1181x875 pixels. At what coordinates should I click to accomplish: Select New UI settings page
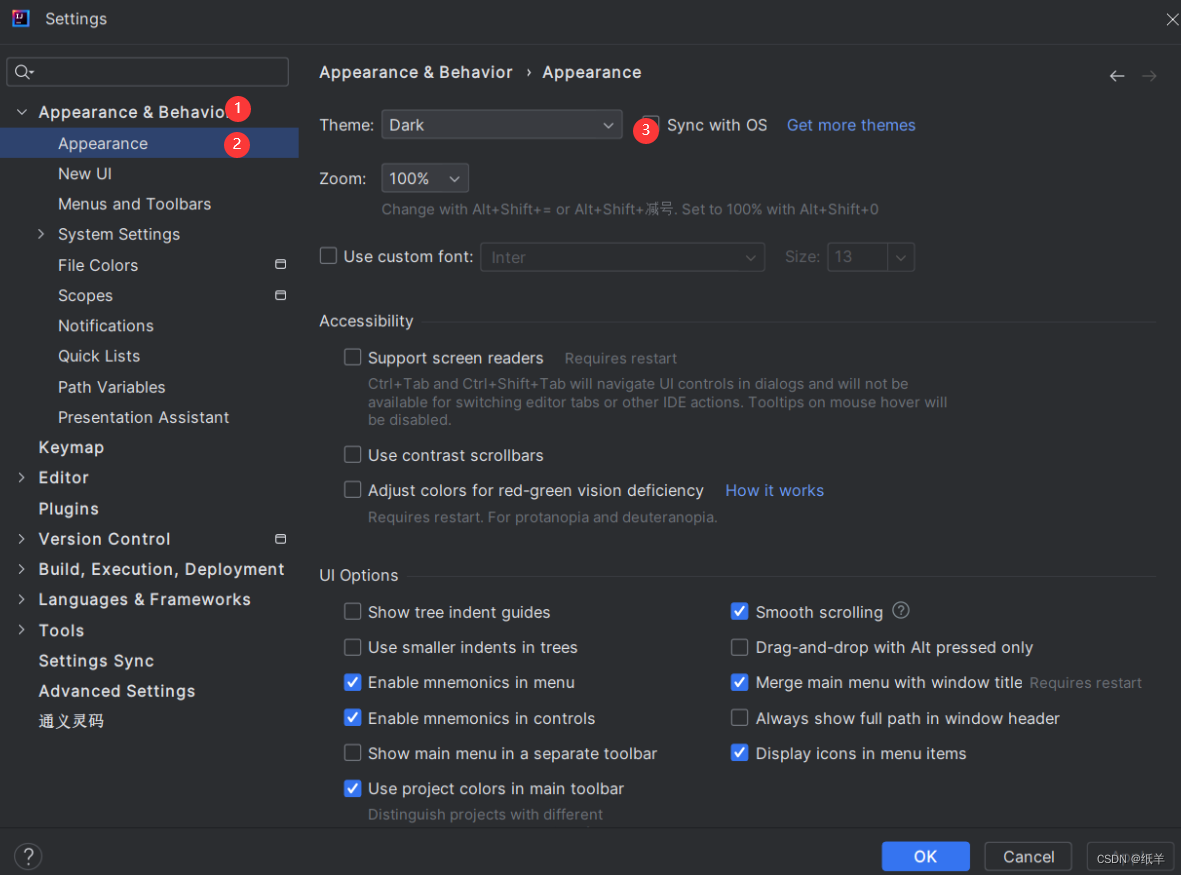point(85,174)
